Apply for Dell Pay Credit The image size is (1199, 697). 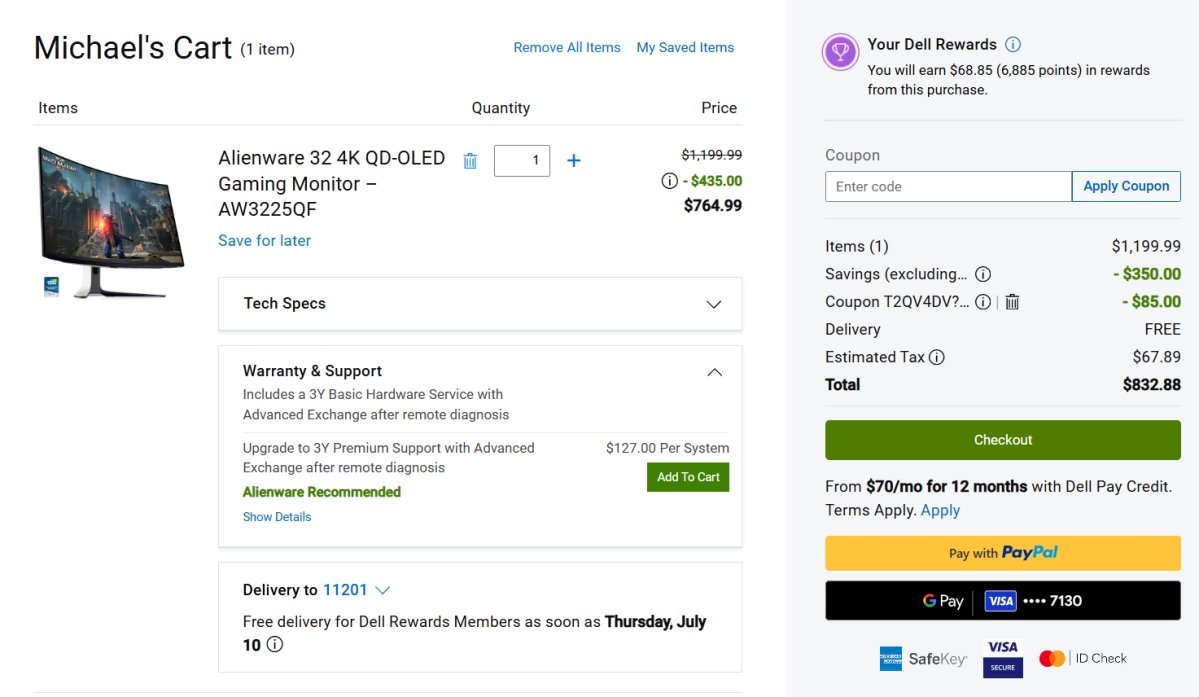point(940,511)
